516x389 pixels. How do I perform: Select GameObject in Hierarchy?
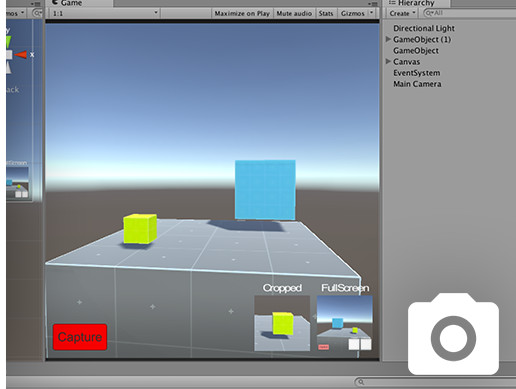[x=416, y=51]
